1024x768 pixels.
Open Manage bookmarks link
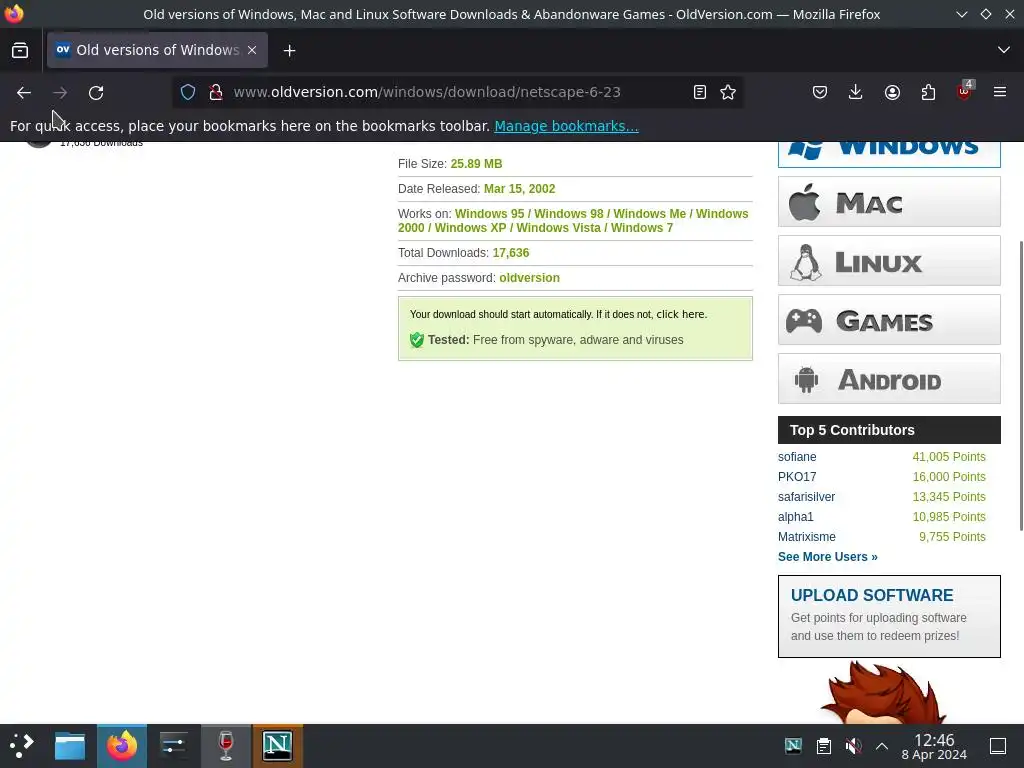[566, 126]
